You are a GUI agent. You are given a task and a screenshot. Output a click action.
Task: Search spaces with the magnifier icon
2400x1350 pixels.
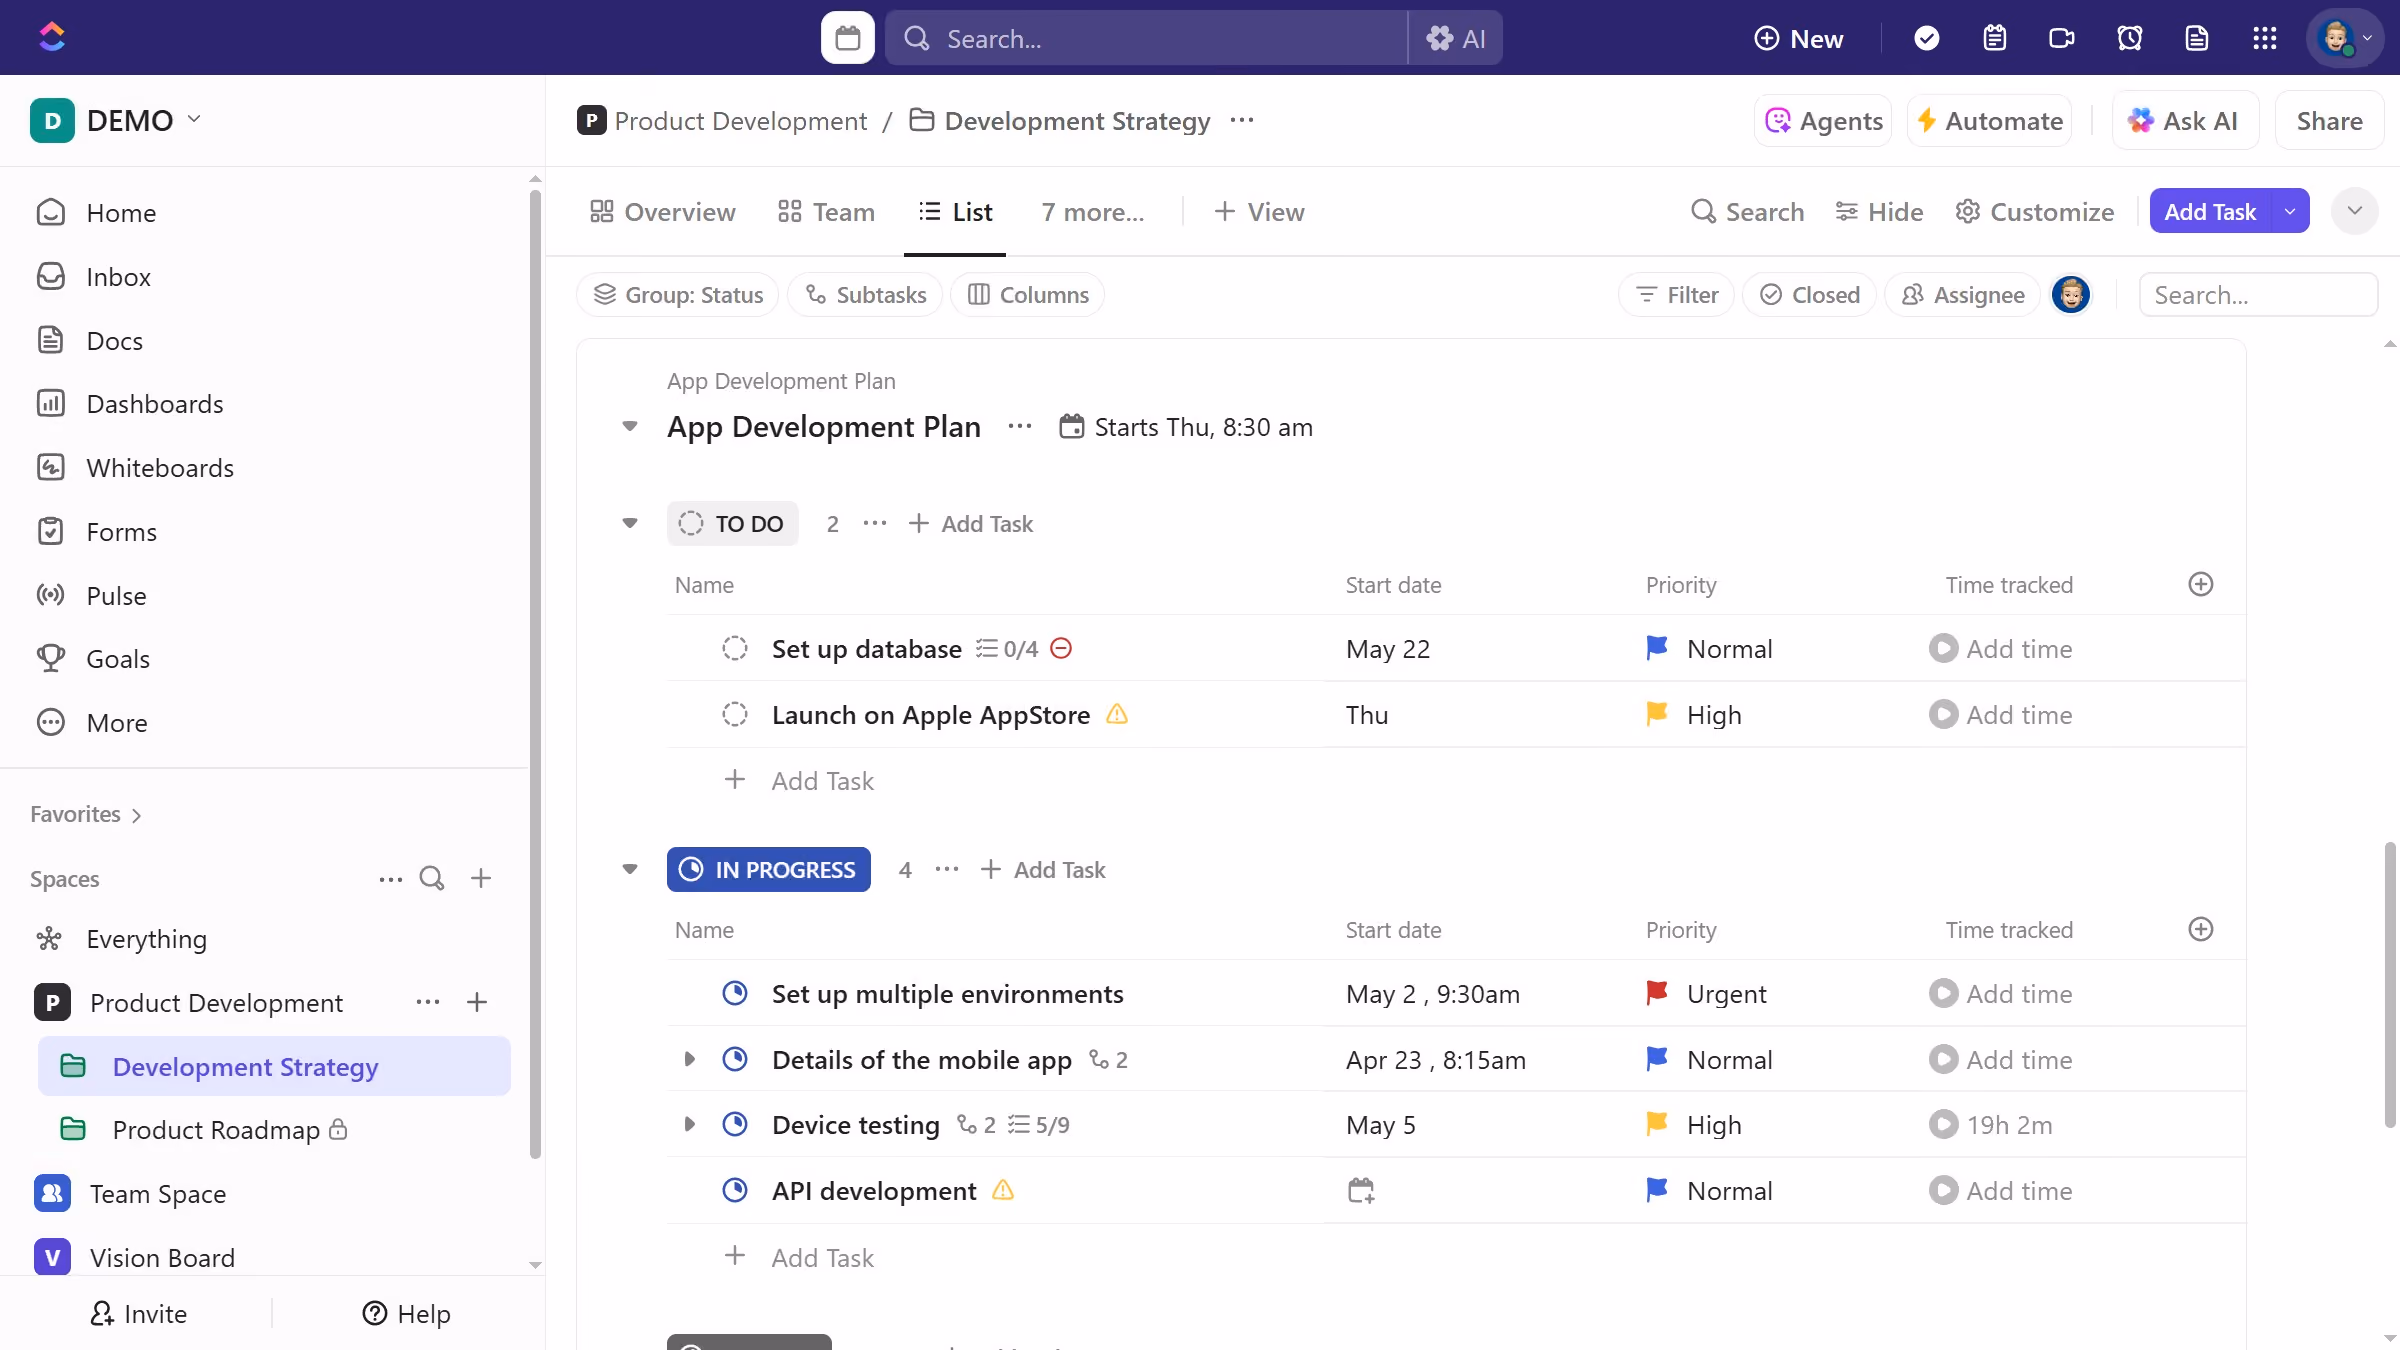tap(432, 878)
